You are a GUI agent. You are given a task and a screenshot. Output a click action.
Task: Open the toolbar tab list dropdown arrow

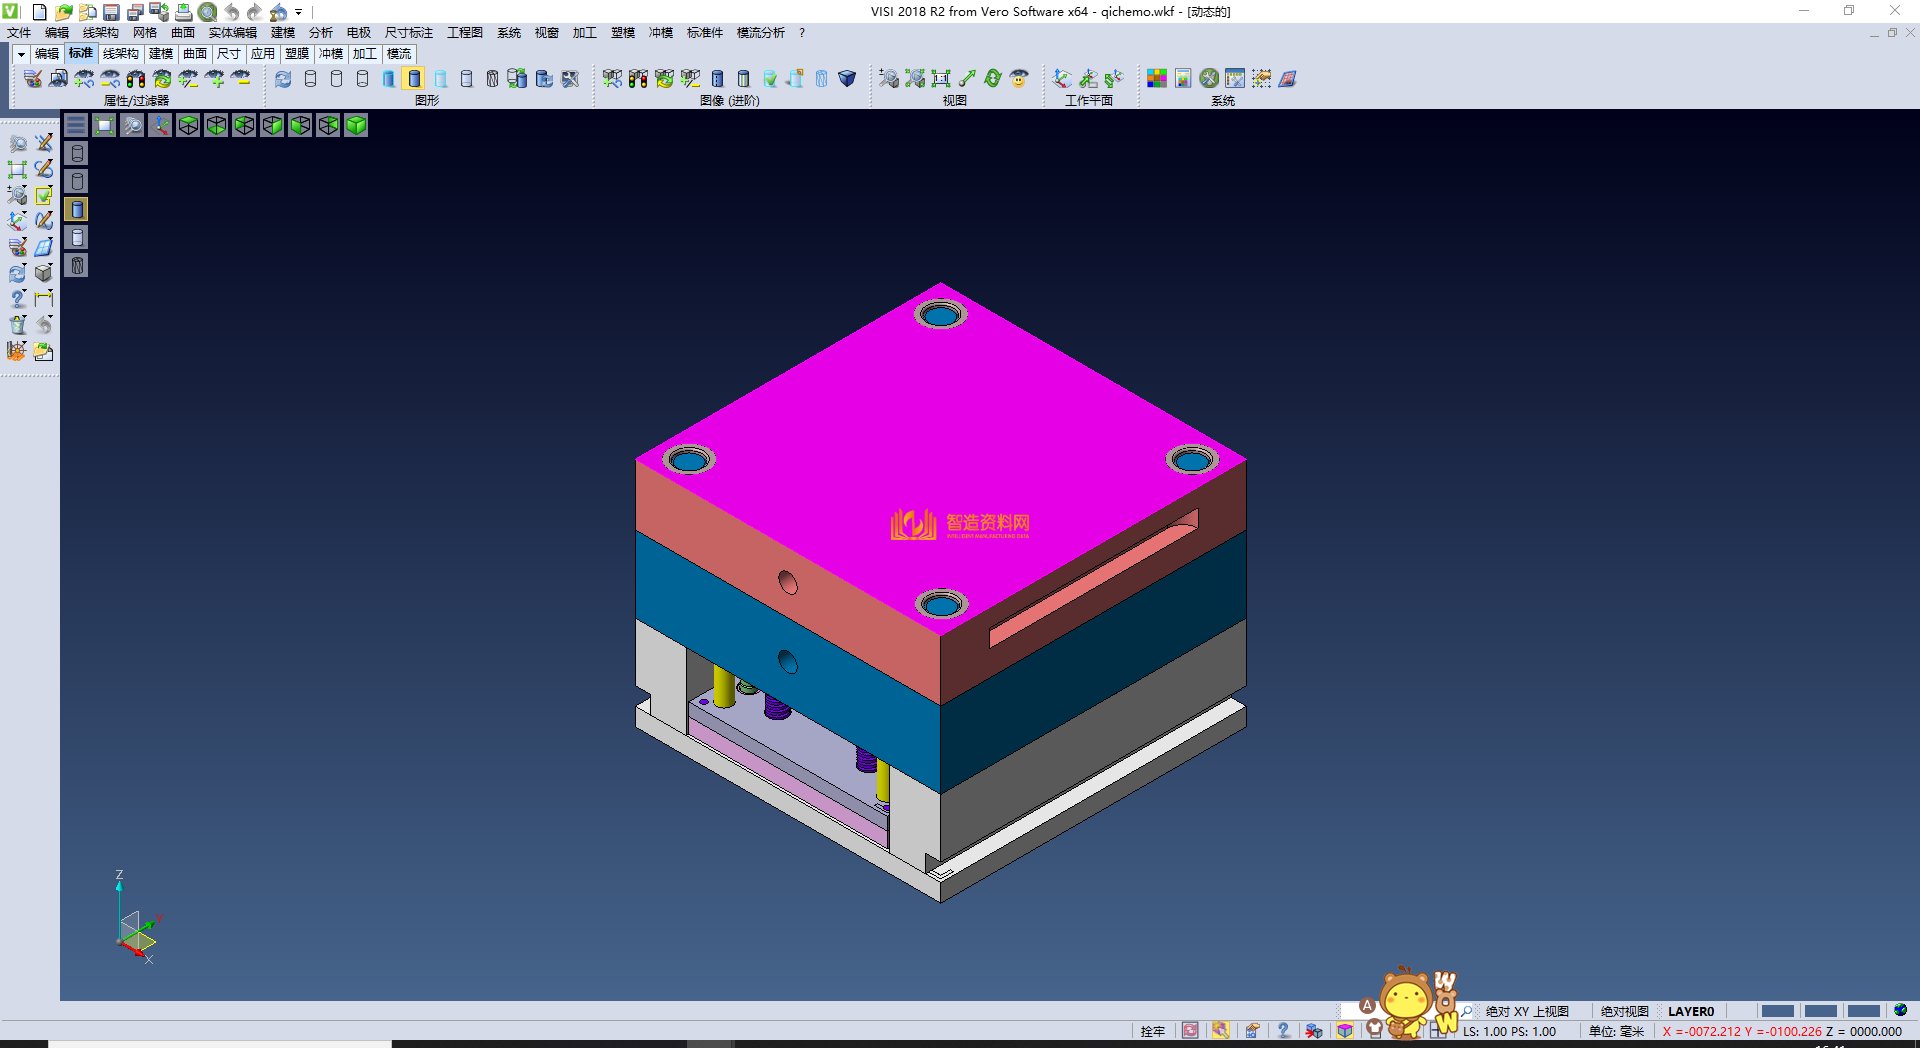pyautogui.click(x=20, y=54)
